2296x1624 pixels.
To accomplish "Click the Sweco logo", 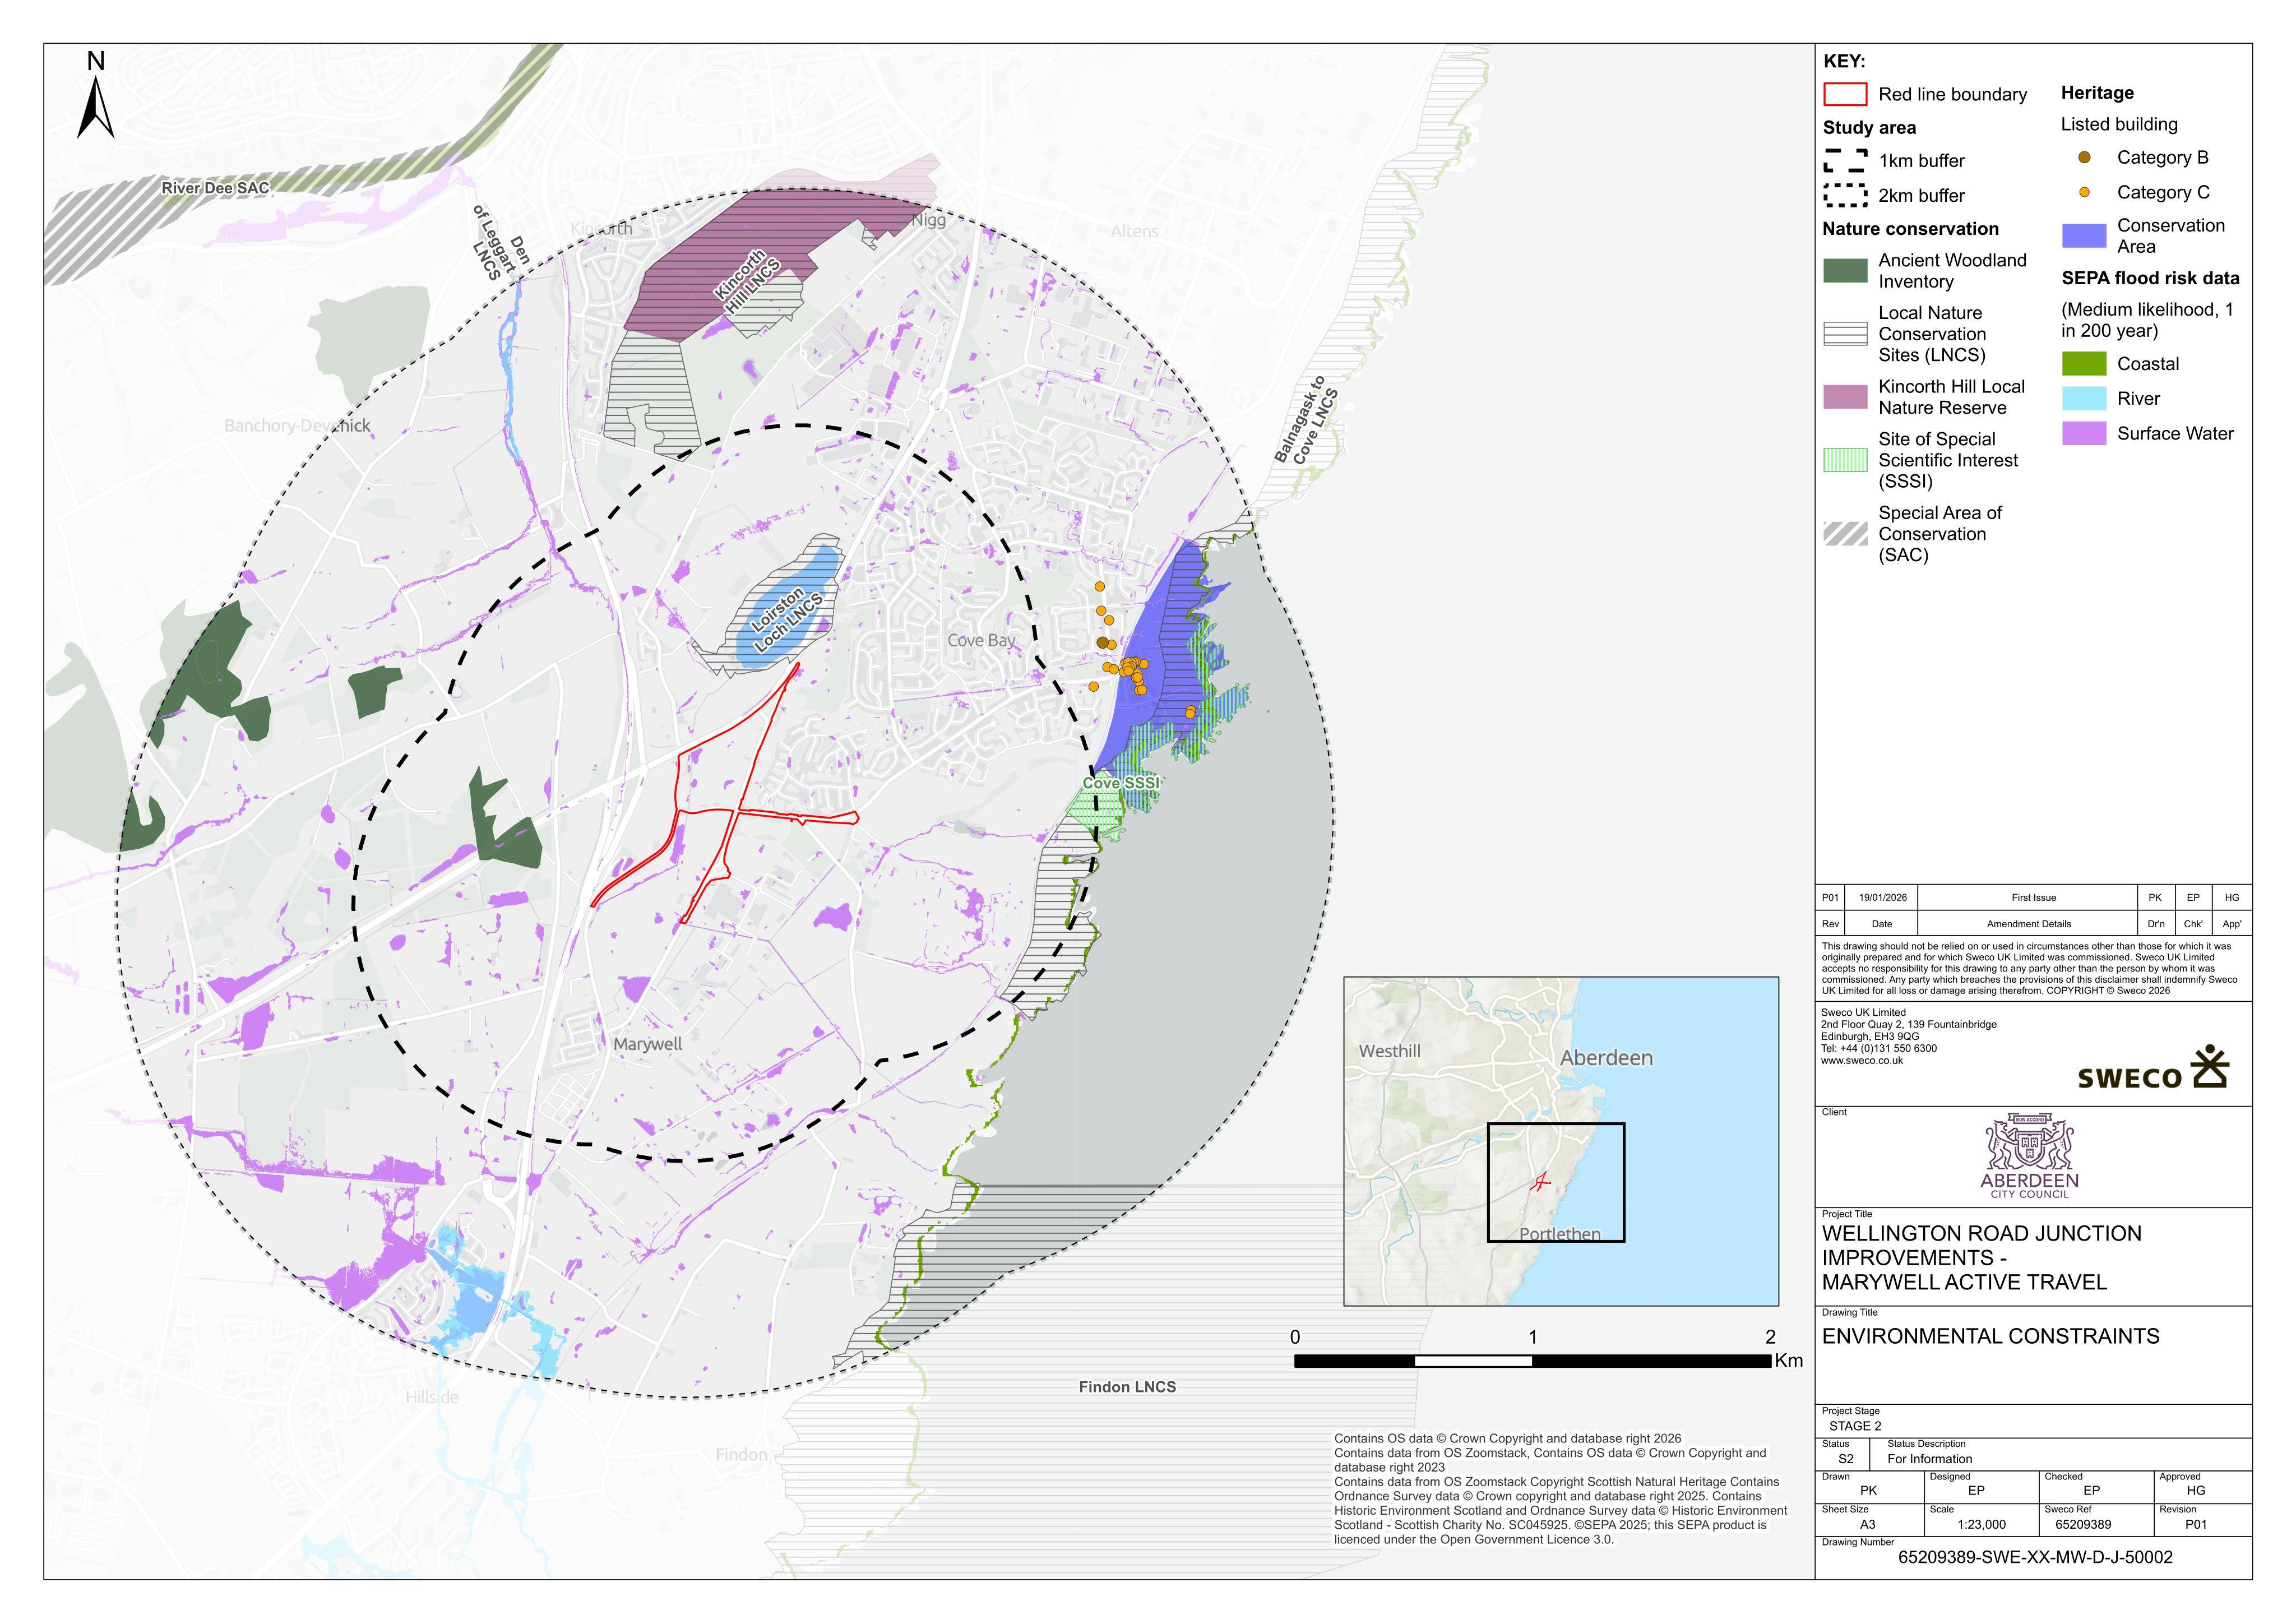I will pos(2154,1068).
